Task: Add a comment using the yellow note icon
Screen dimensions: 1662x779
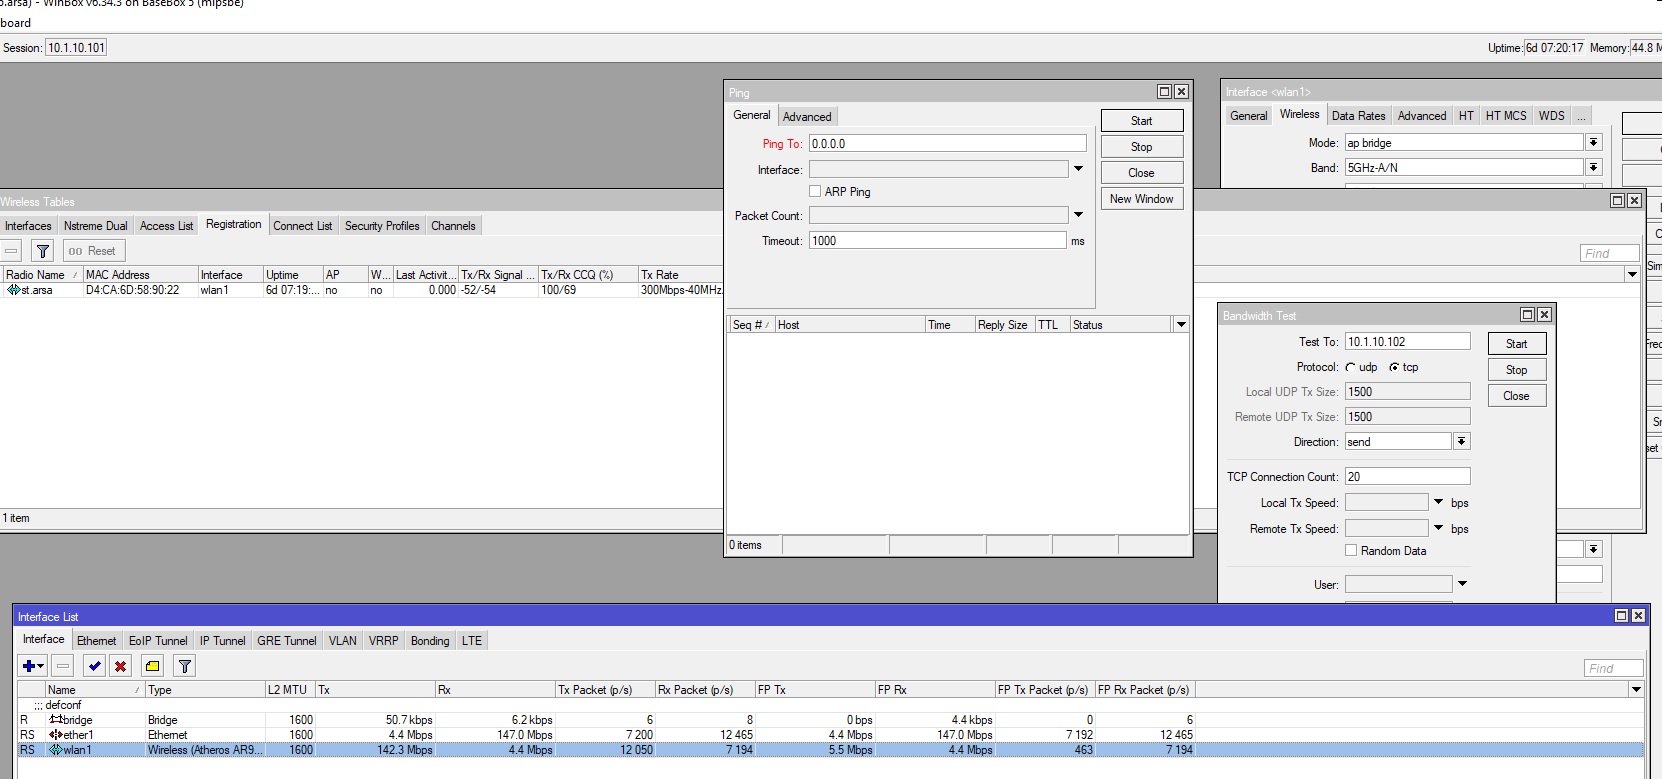Action: 153,666
